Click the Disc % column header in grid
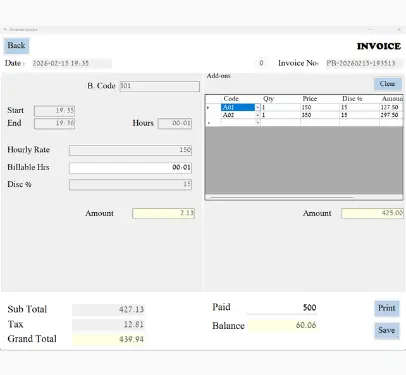This screenshot has width=406, height=375. pos(359,99)
